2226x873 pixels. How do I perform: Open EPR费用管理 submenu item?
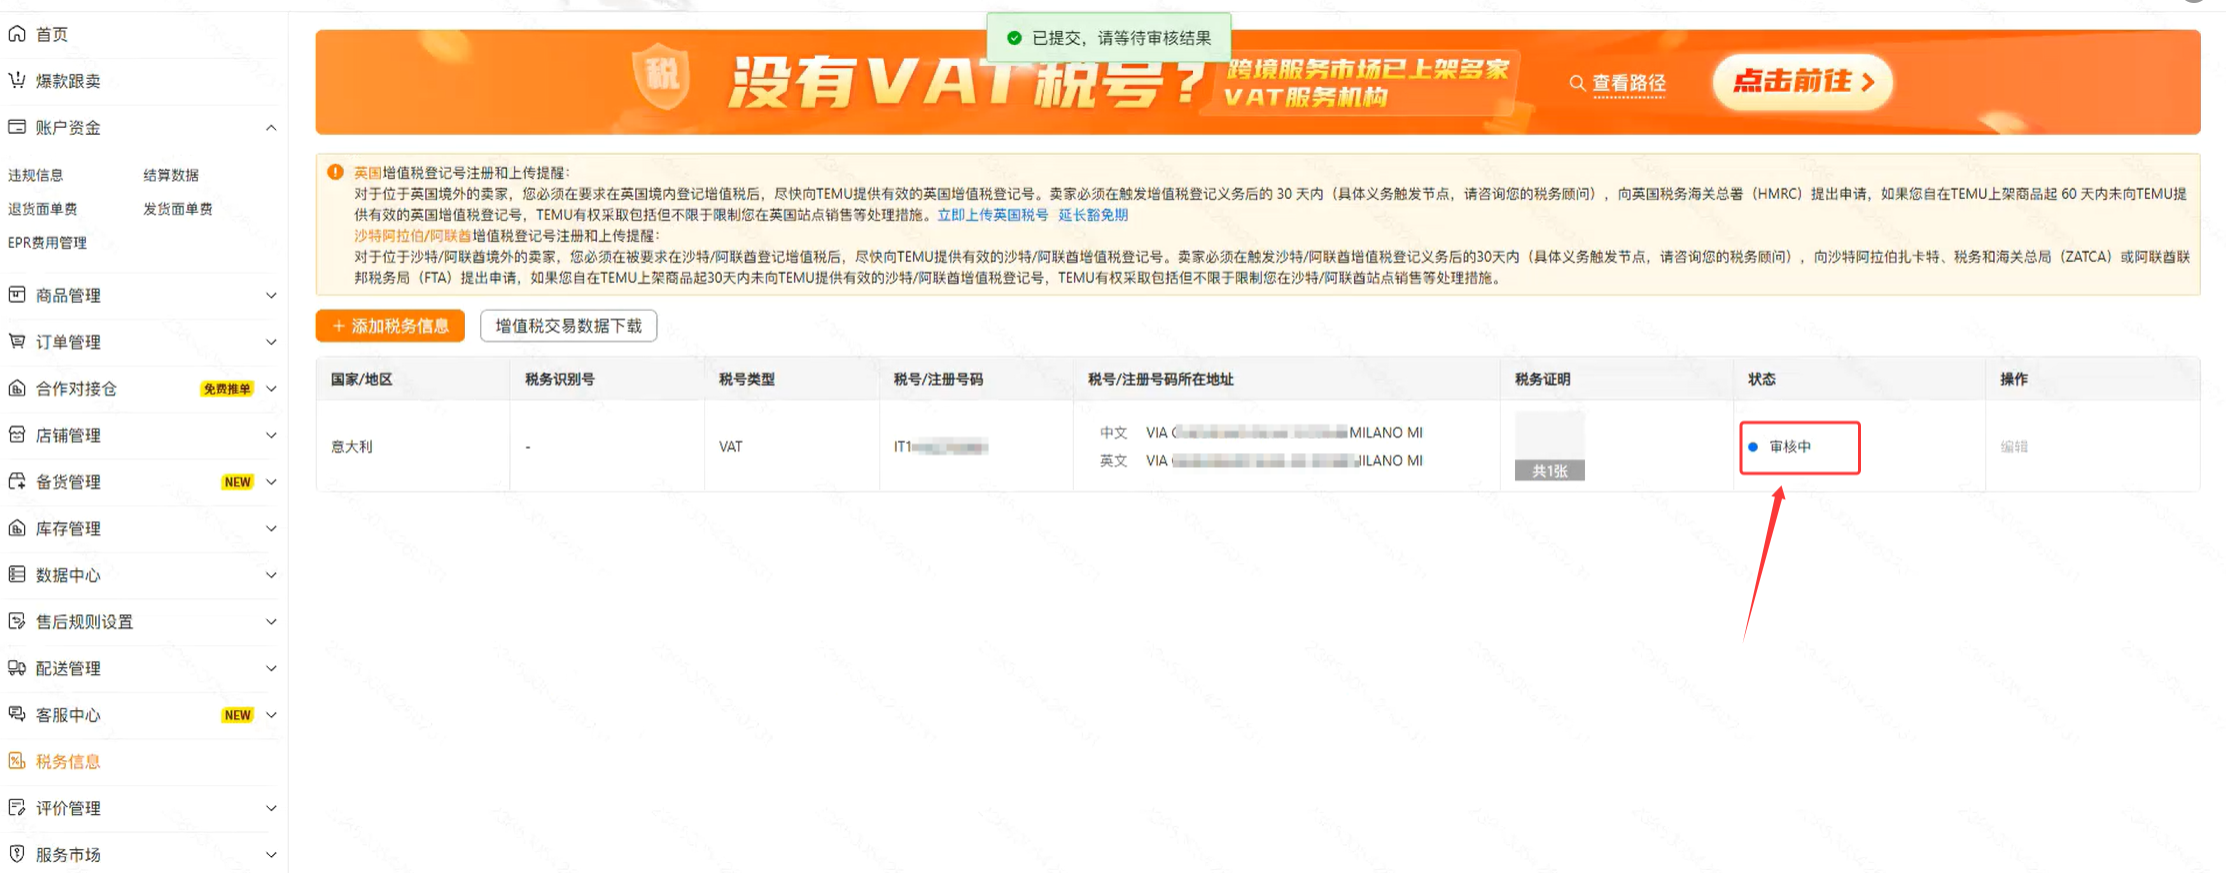click(47, 243)
